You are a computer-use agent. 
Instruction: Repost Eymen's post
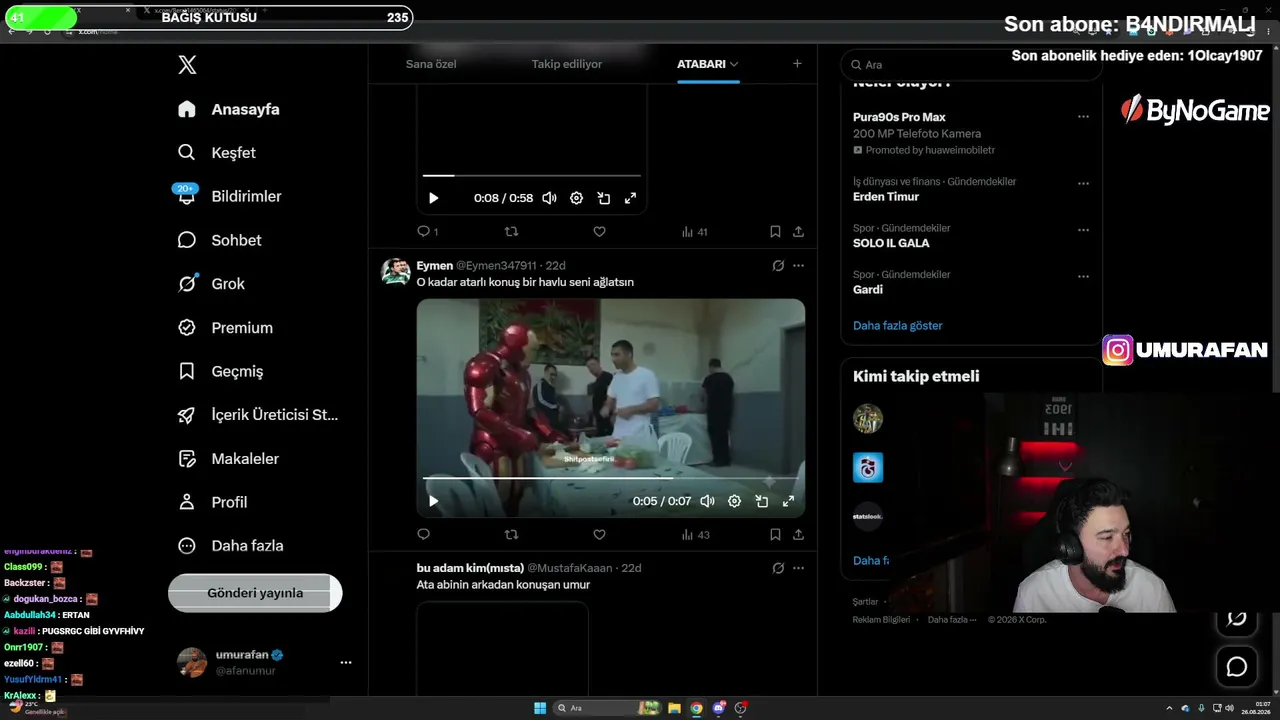[x=511, y=535]
